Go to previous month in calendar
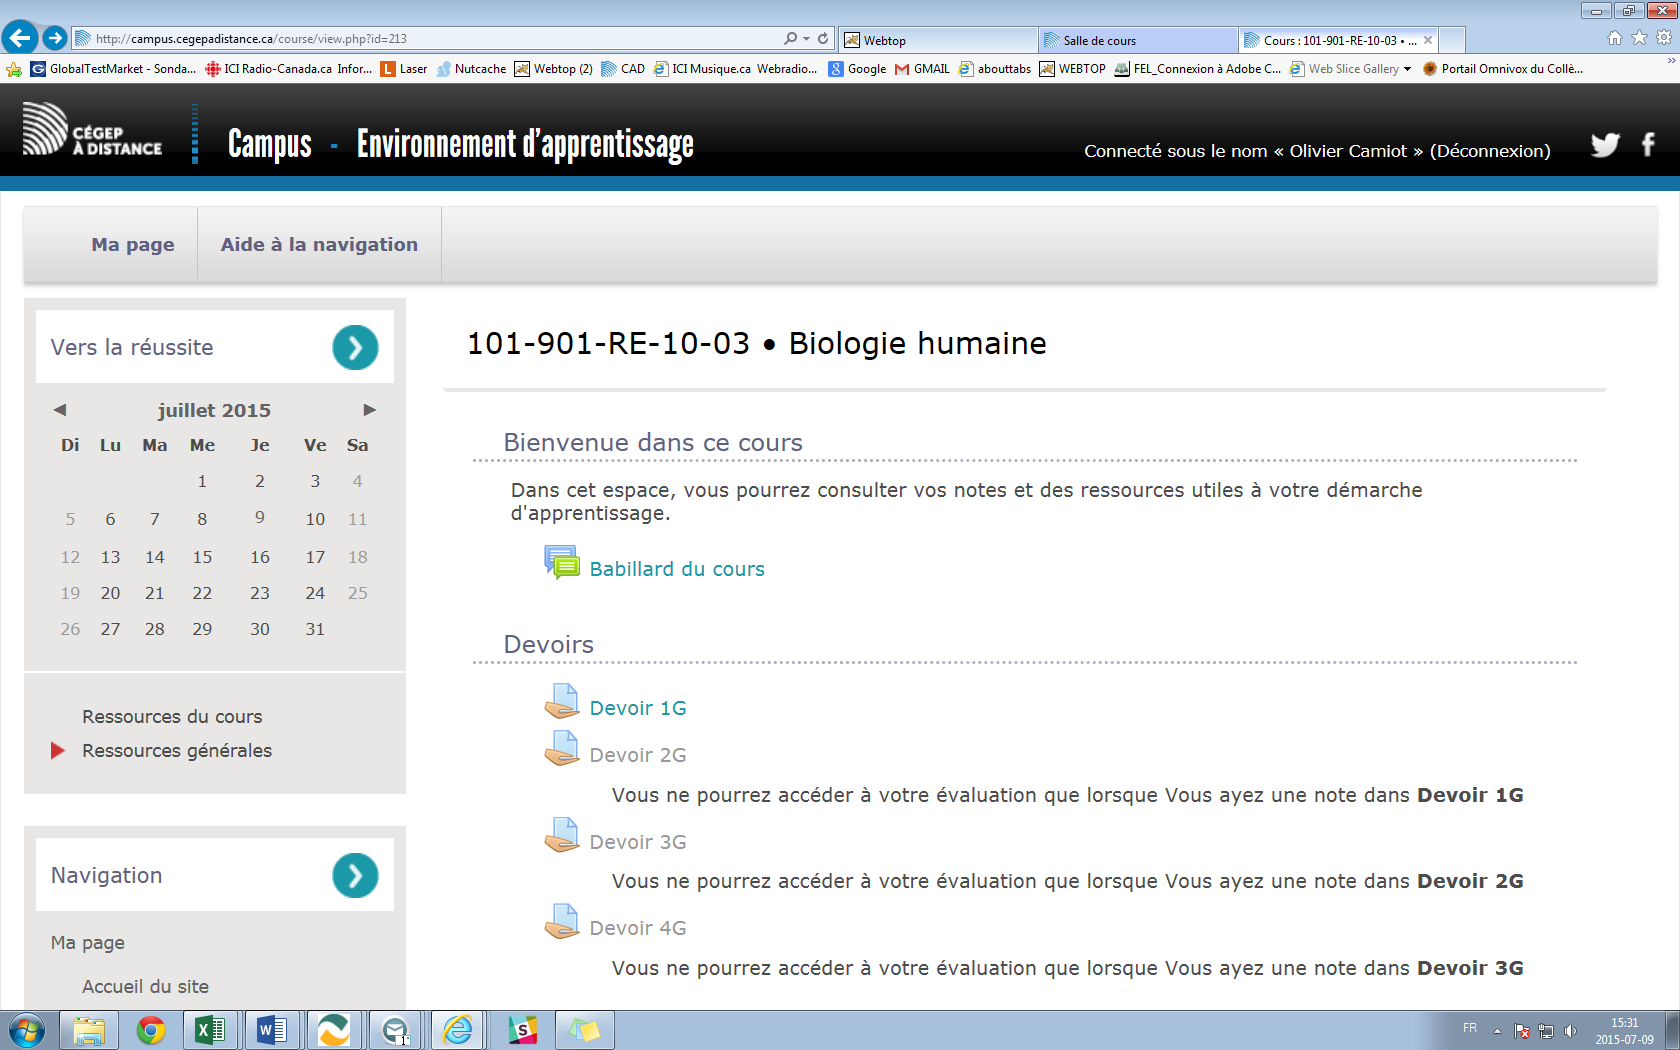This screenshot has height=1050, width=1680. pos(60,410)
